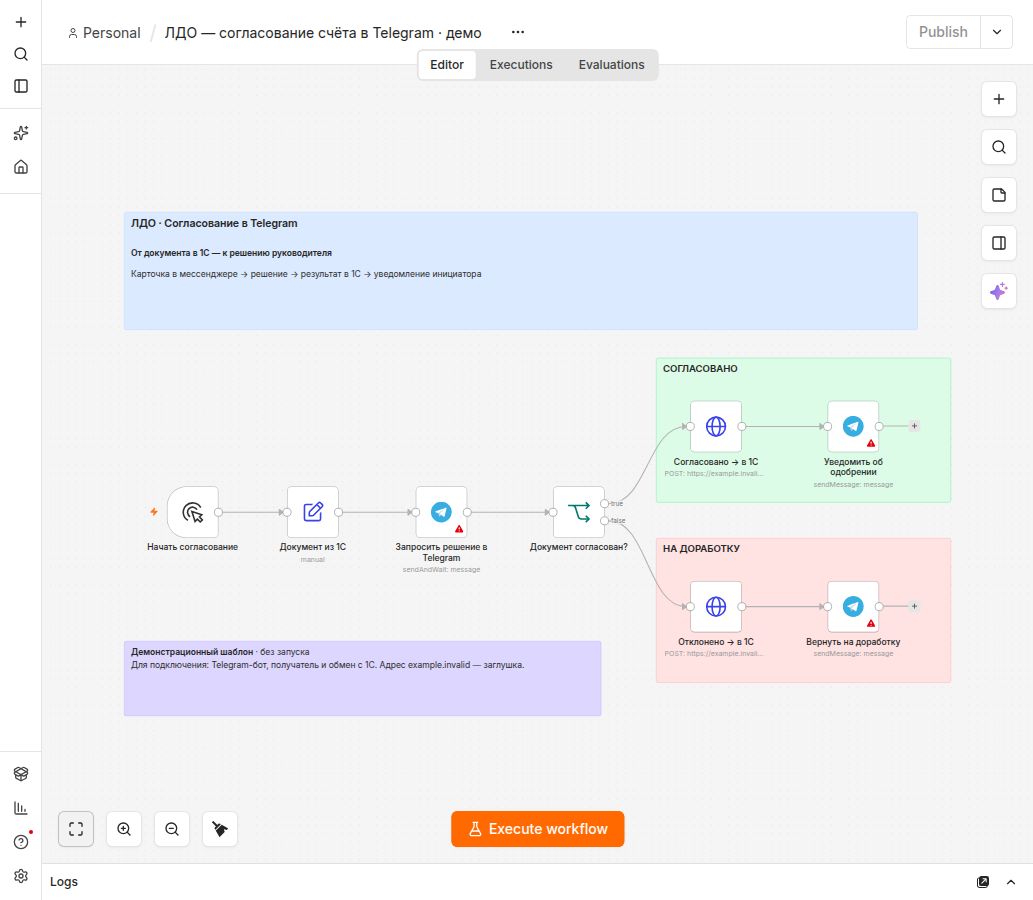The image size is (1033, 900).
Task: Select the 'Начать согласование' trigger node
Action: click(x=192, y=512)
